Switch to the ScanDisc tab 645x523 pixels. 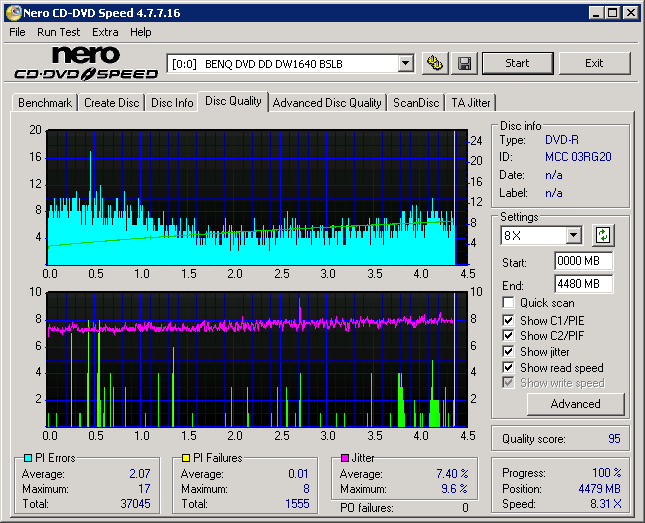click(x=416, y=102)
